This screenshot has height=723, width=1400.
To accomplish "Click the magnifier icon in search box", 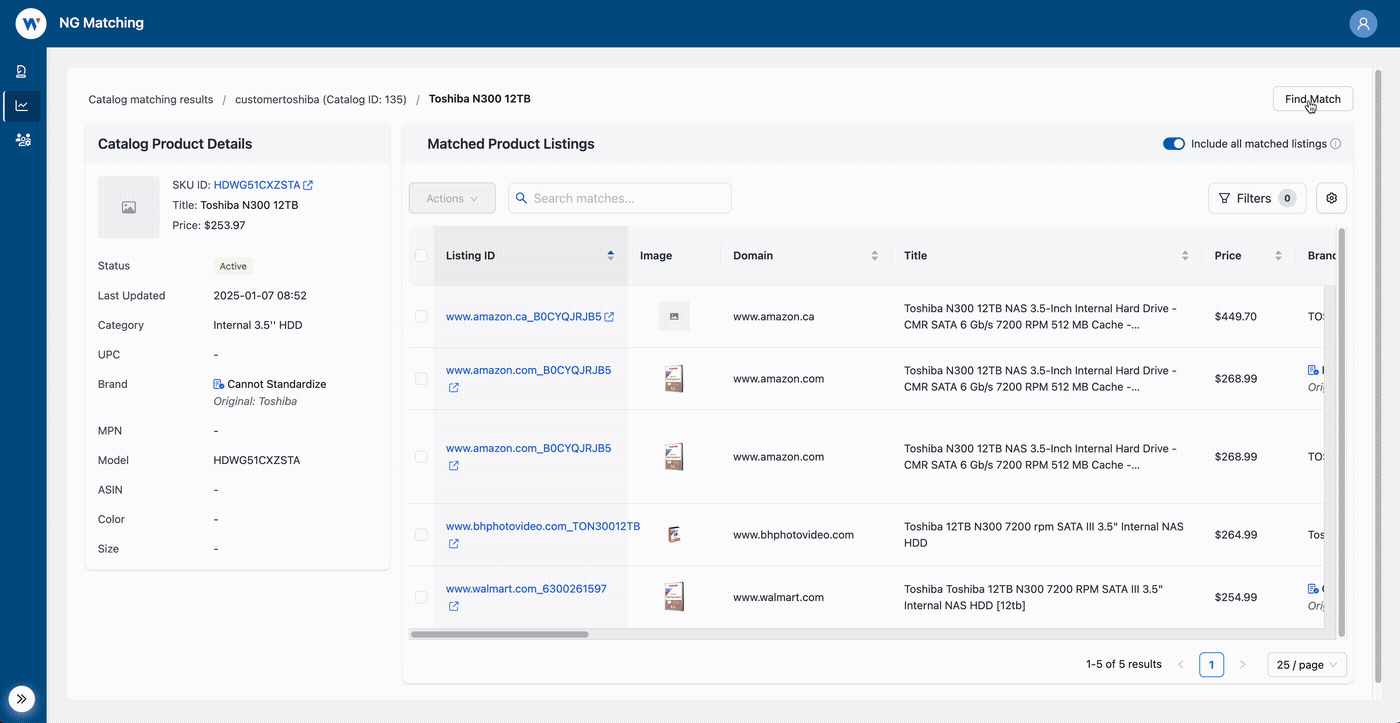I will pyautogui.click(x=521, y=198).
